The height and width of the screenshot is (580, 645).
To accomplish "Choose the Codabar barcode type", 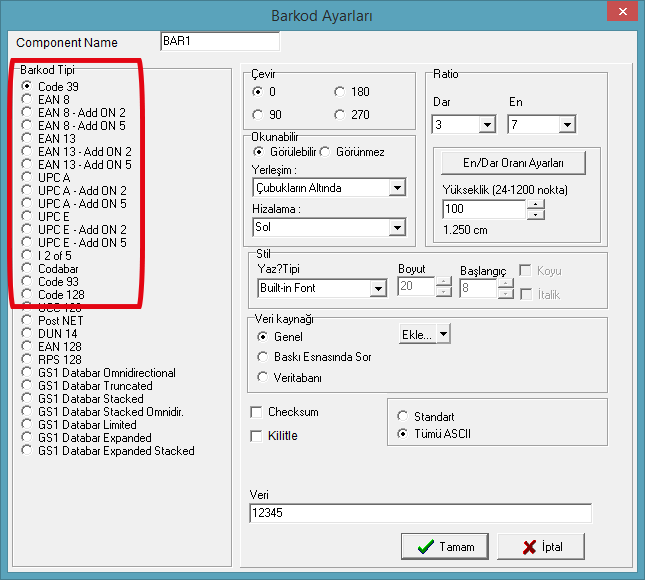I will (x=27, y=269).
